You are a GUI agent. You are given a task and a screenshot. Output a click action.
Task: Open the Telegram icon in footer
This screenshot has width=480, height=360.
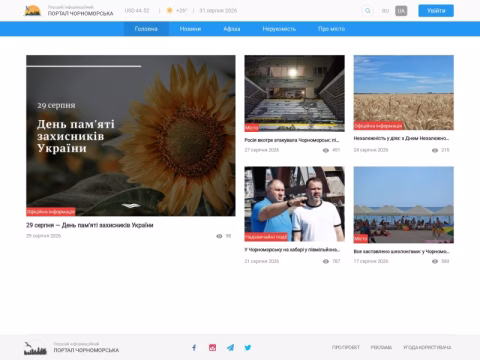point(230,348)
